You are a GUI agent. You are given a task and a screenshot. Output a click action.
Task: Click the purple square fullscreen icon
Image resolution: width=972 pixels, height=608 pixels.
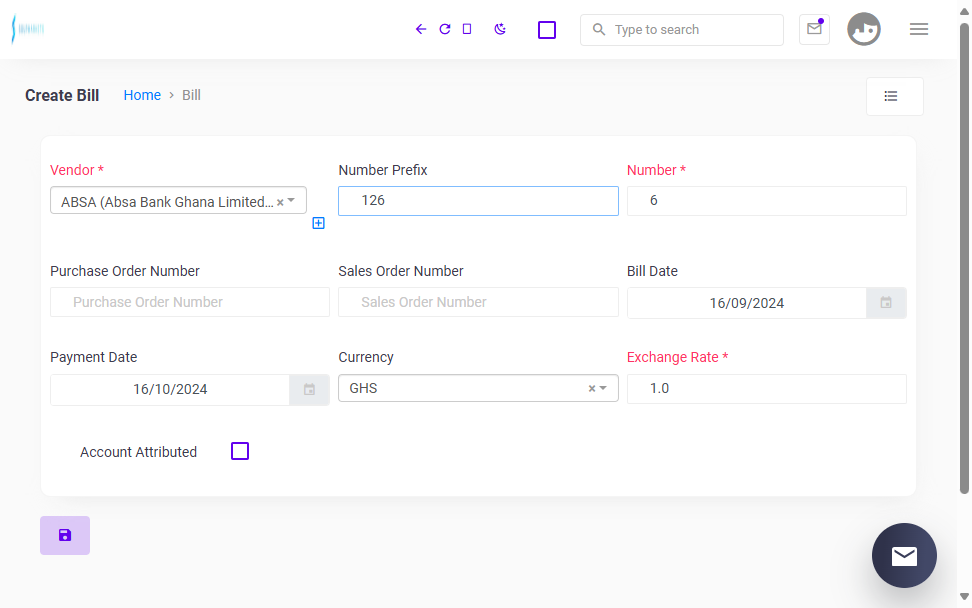click(547, 30)
